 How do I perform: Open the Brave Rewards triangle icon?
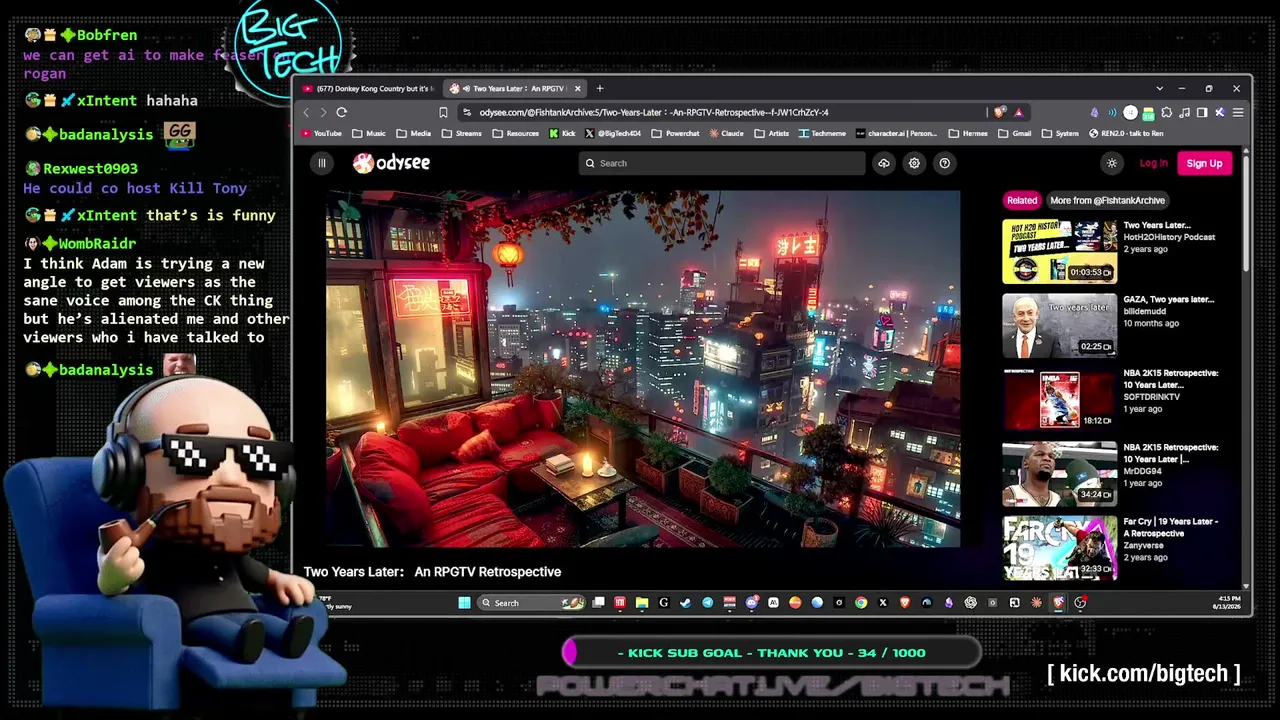[x=1018, y=112]
